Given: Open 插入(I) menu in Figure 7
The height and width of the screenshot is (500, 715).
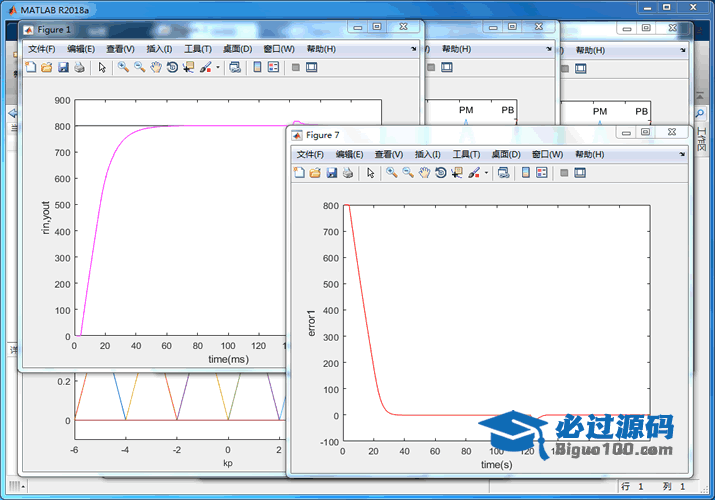Looking at the screenshot, I should [x=427, y=155].
